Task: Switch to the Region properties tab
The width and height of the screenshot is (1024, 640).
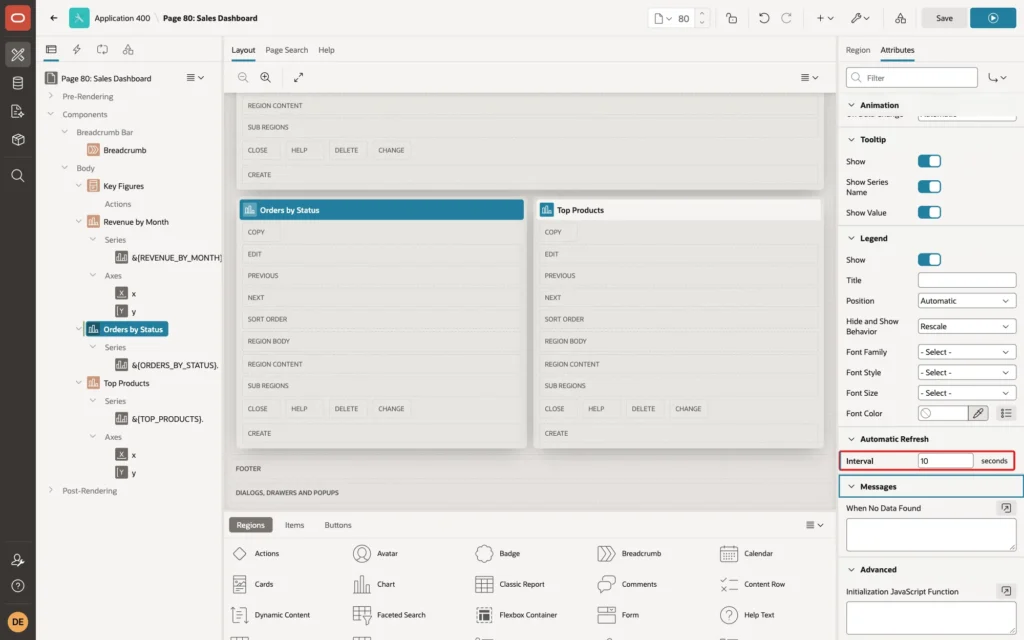Action: (857, 50)
